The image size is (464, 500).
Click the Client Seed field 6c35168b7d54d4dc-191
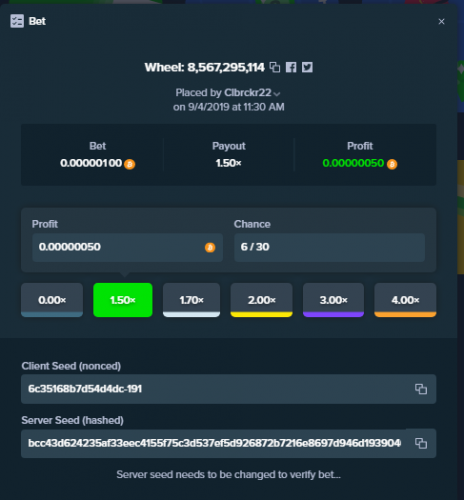coord(228,389)
